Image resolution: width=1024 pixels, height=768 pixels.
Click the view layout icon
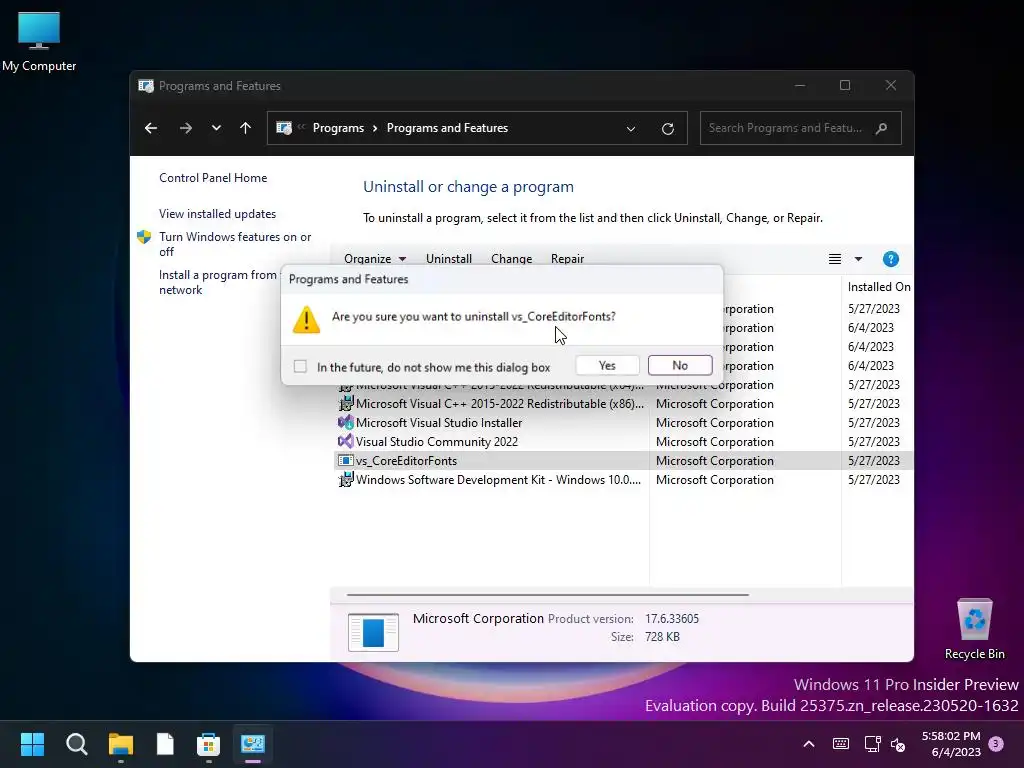(x=835, y=259)
